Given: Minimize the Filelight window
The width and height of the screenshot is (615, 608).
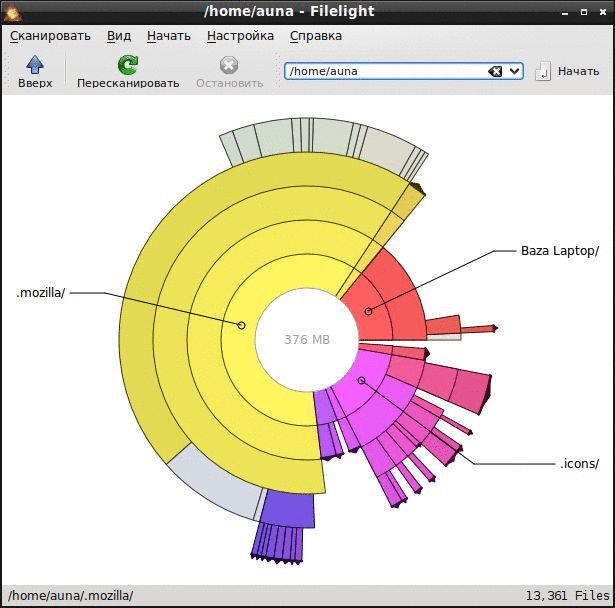Looking at the screenshot, I should (565, 13).
